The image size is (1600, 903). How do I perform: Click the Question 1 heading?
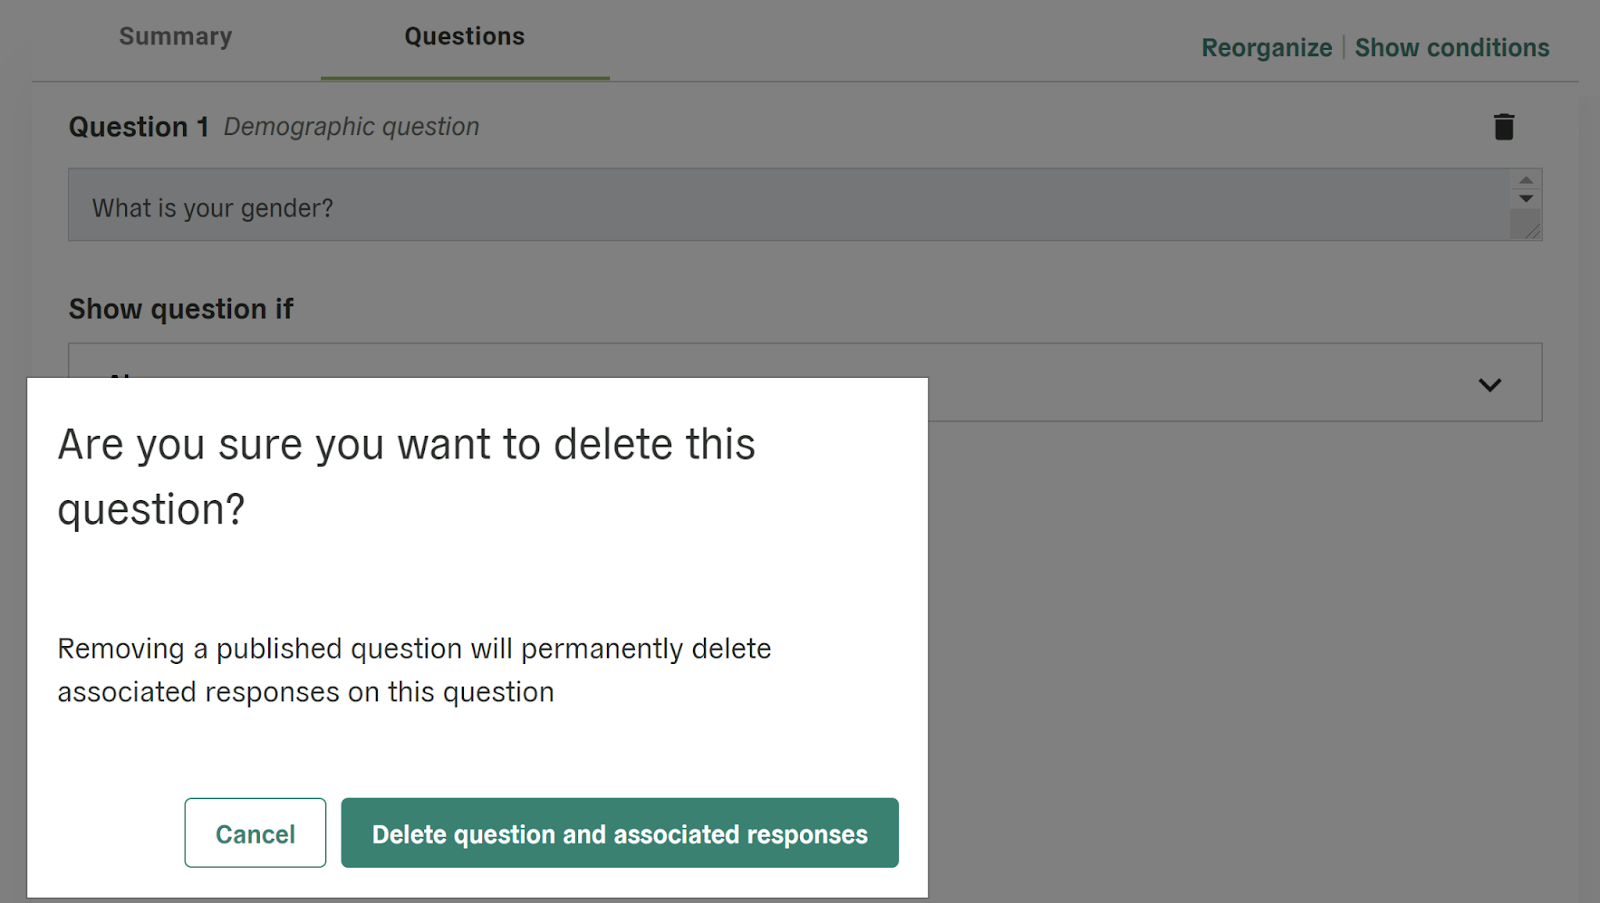(x=138, y=127)
